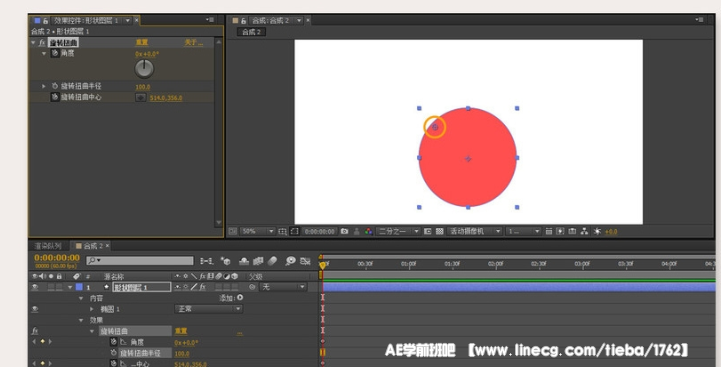721x367 pixels.
Task: Click the radius value 100.0 in Effect Controls
Action: (x=143, y=87)
